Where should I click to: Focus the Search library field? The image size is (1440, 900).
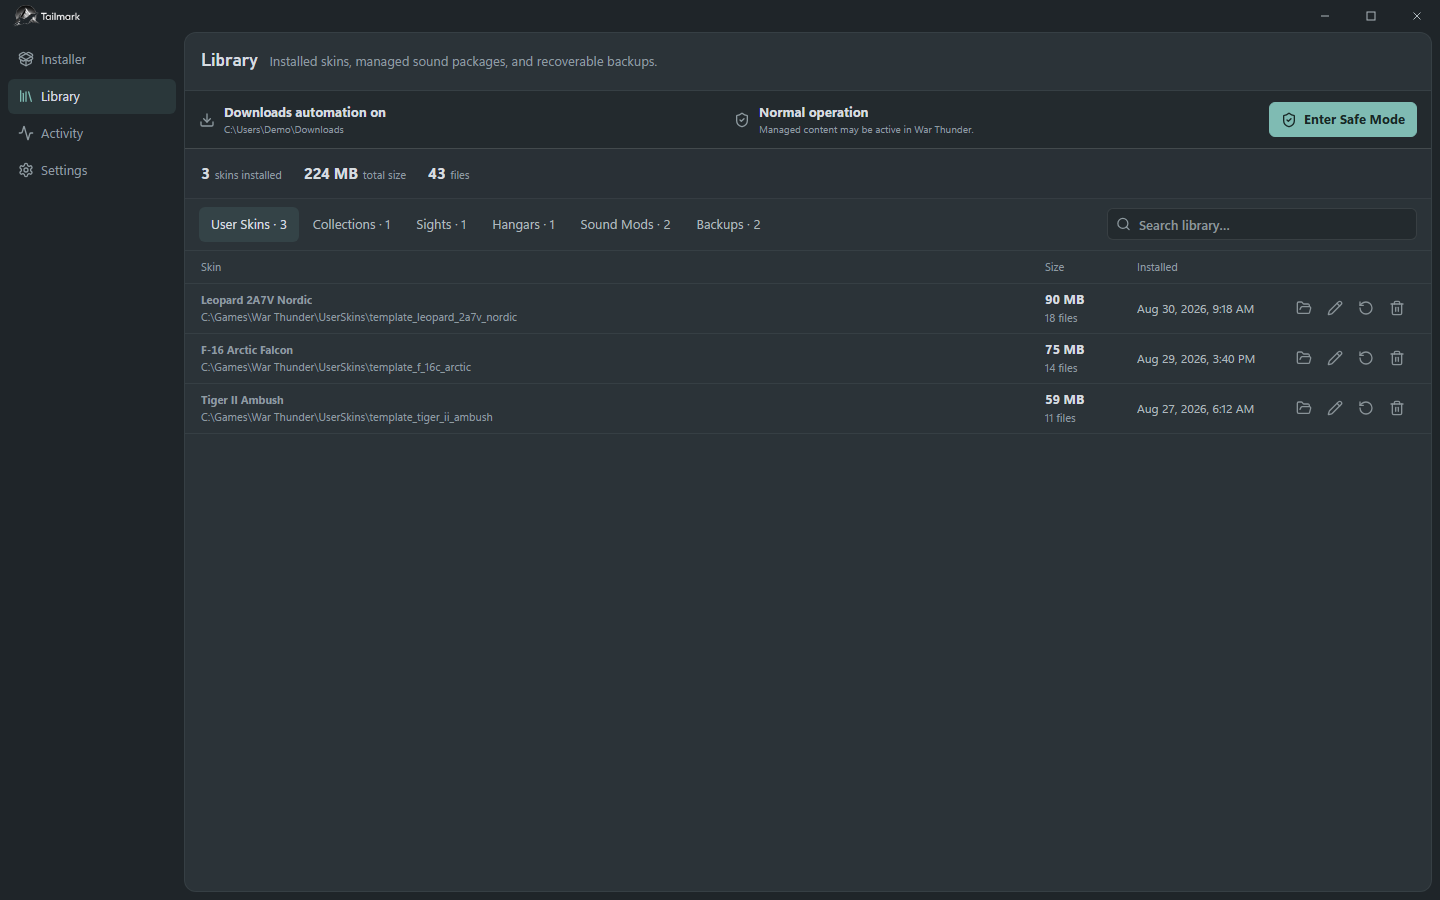pos(1261,225)
